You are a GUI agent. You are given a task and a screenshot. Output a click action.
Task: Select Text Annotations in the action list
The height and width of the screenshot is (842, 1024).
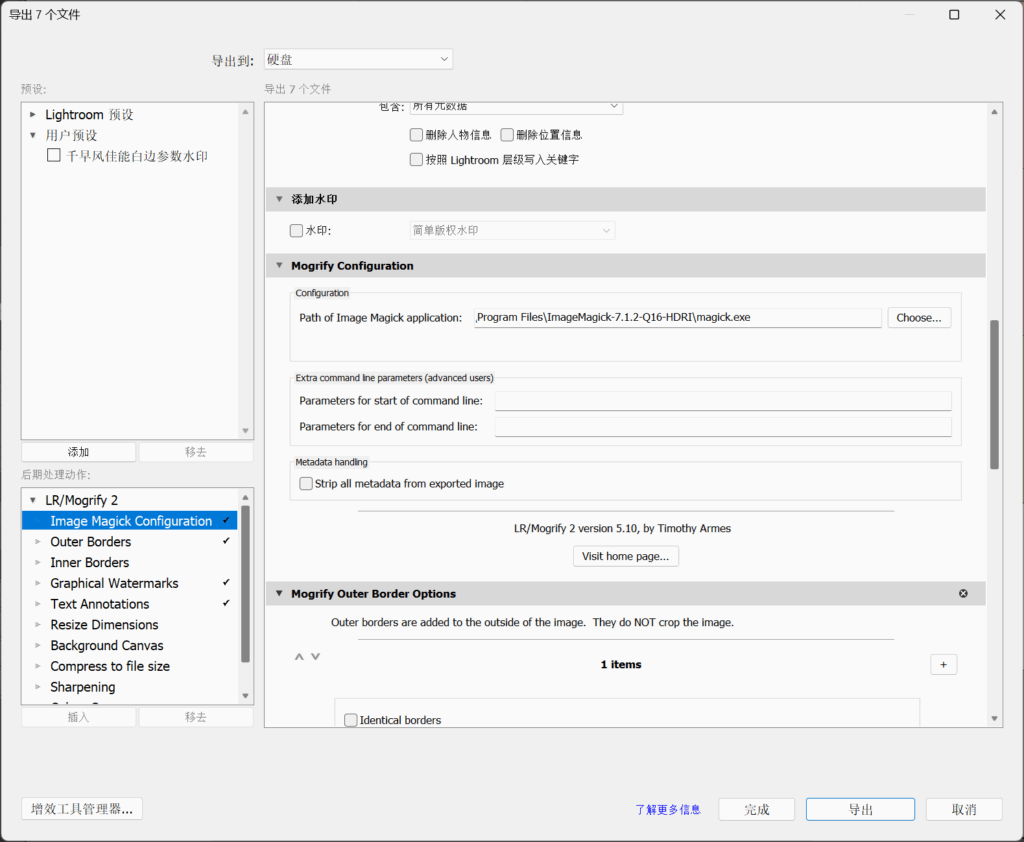[99, 604]
